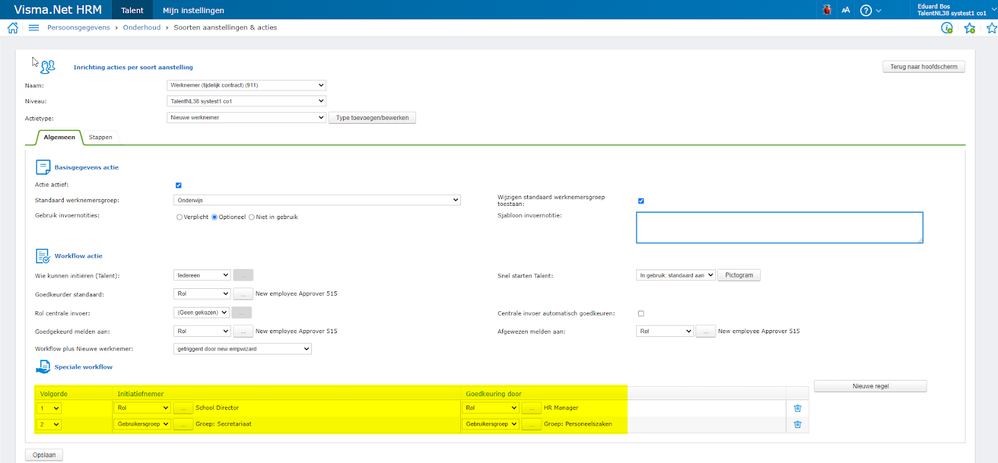The height and width of the screenshot is (463, 998).
Task: Switch to the Stappen tab
Action: pyautogui.click(x=101, y=137)
